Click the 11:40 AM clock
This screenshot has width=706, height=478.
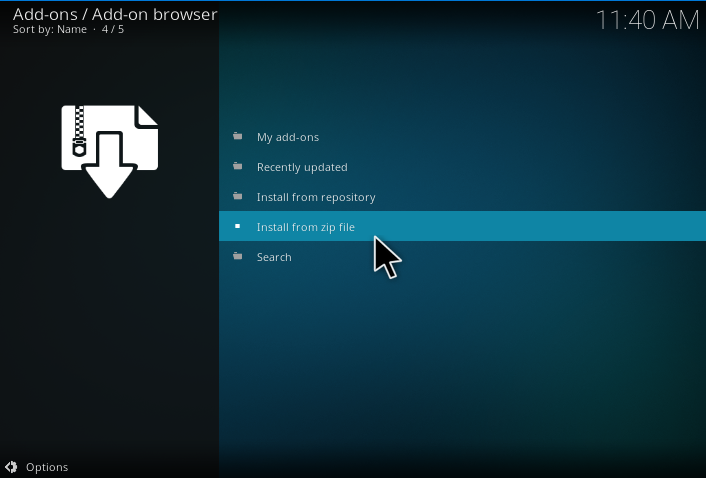647,20
